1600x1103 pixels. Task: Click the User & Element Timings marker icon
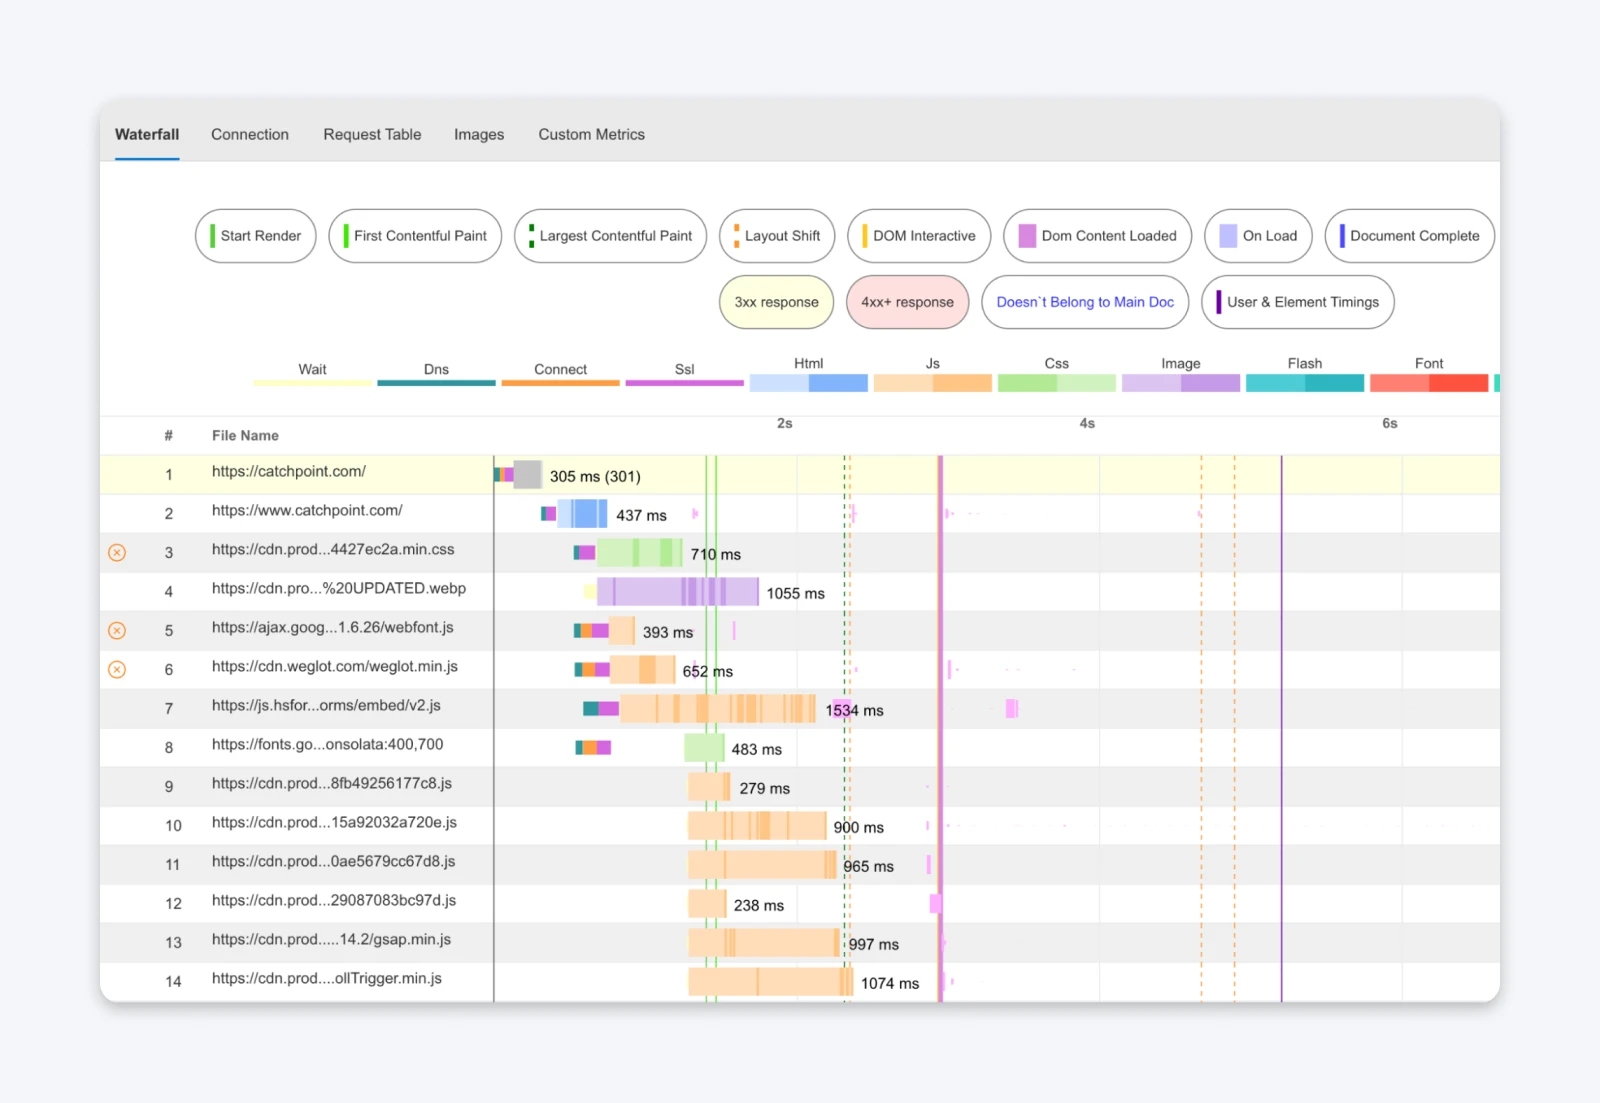pyautogui.click(x=1217, y=302)
